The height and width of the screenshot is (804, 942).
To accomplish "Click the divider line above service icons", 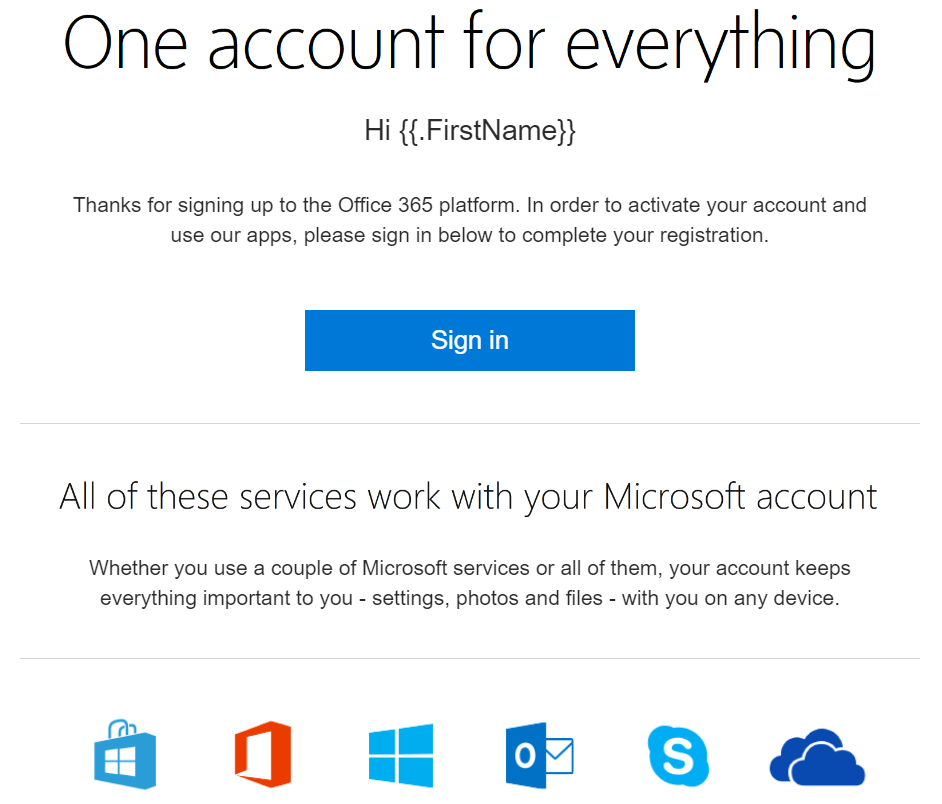I will tap(469, 659).
